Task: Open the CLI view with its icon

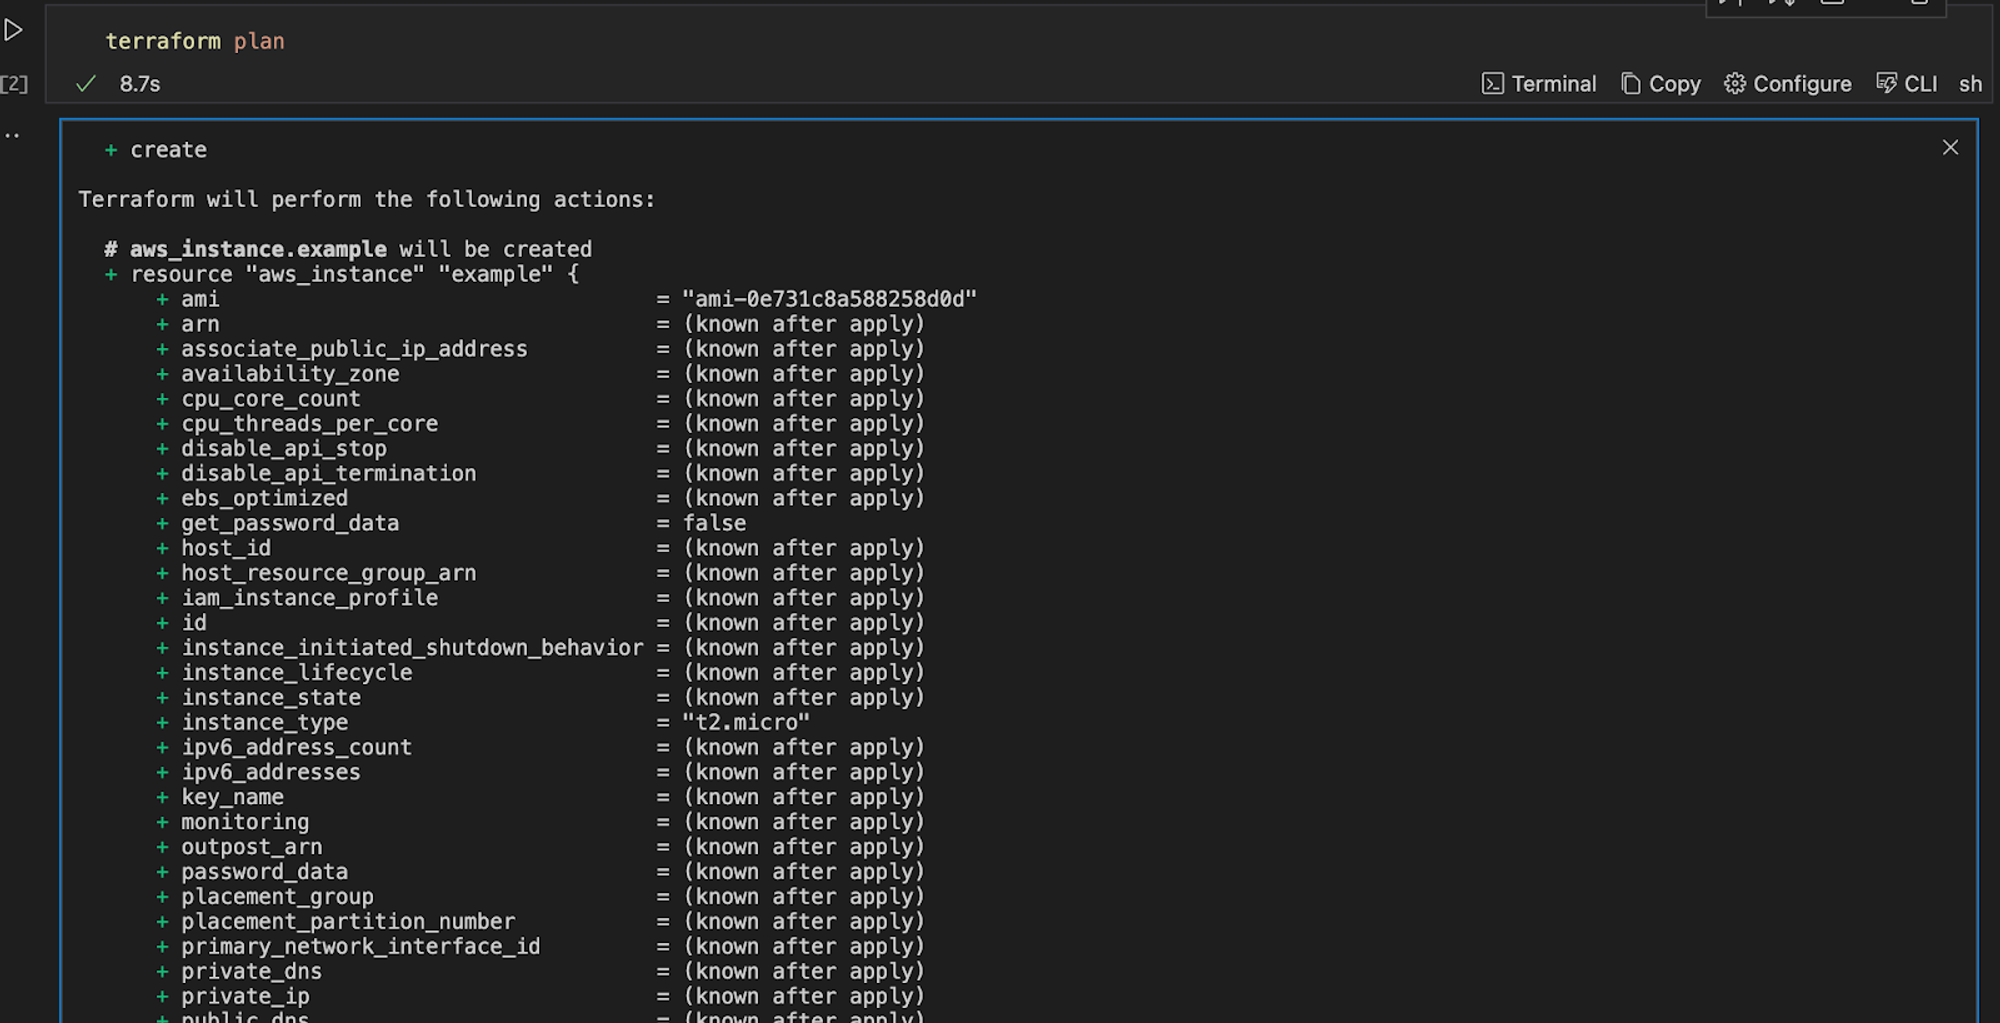Action: coord(1888,84)
